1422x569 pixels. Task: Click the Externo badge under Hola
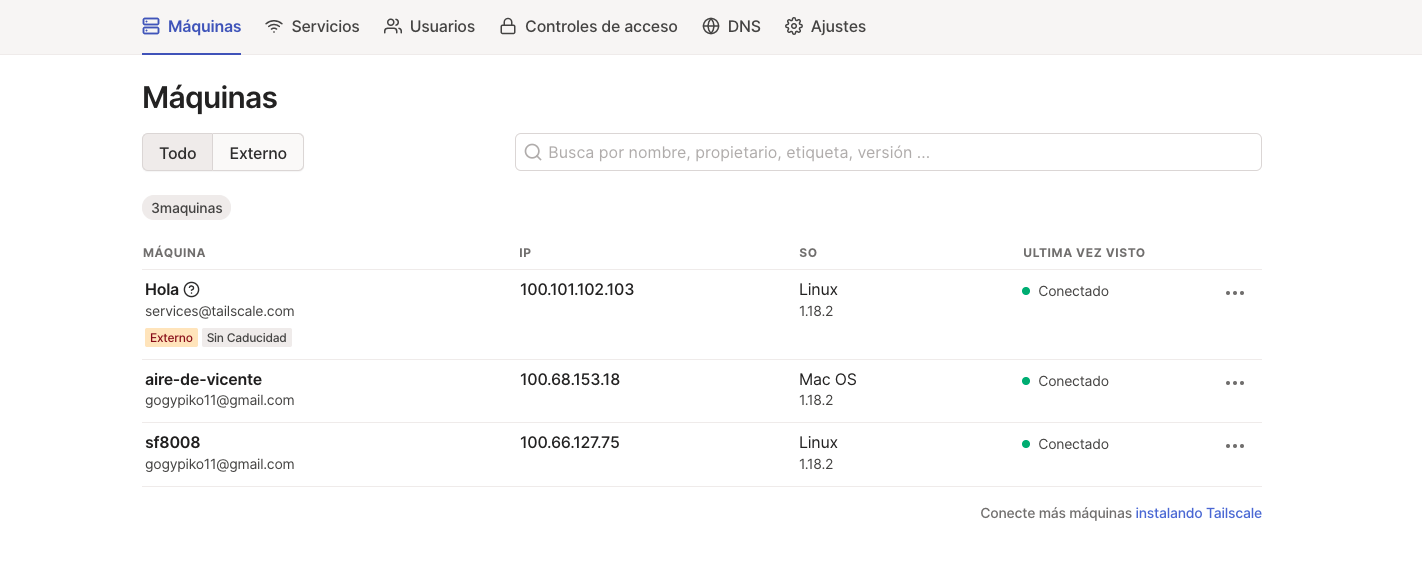(171, 338)
